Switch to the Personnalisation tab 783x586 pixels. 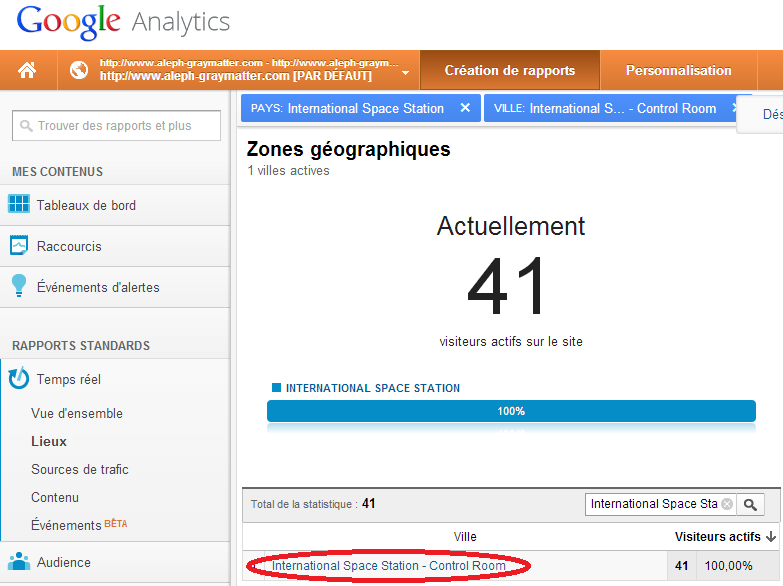tap(678, 70)
